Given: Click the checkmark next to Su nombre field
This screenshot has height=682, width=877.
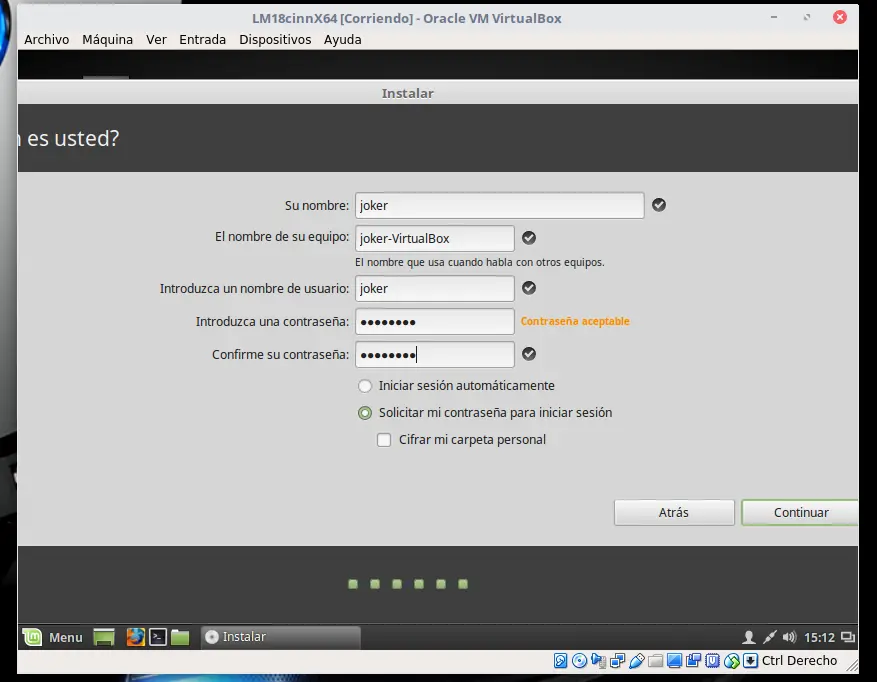Looking at the screenshot, I should pos(659,205).
